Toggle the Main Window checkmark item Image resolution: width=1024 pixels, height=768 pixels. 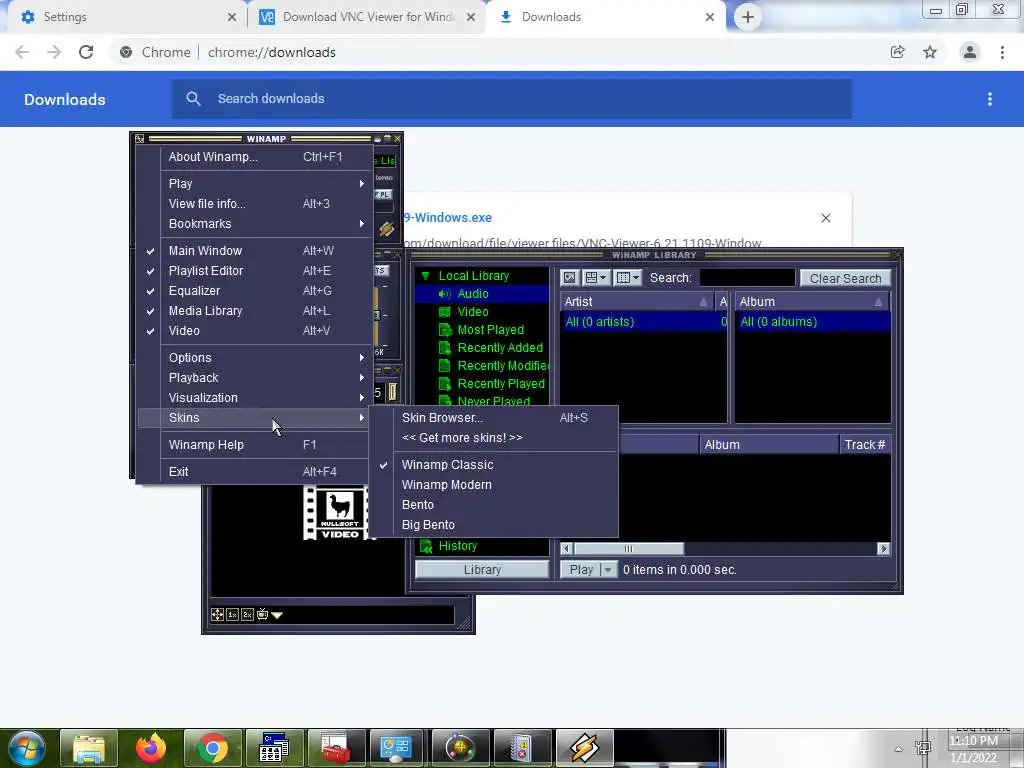point(255,251)
